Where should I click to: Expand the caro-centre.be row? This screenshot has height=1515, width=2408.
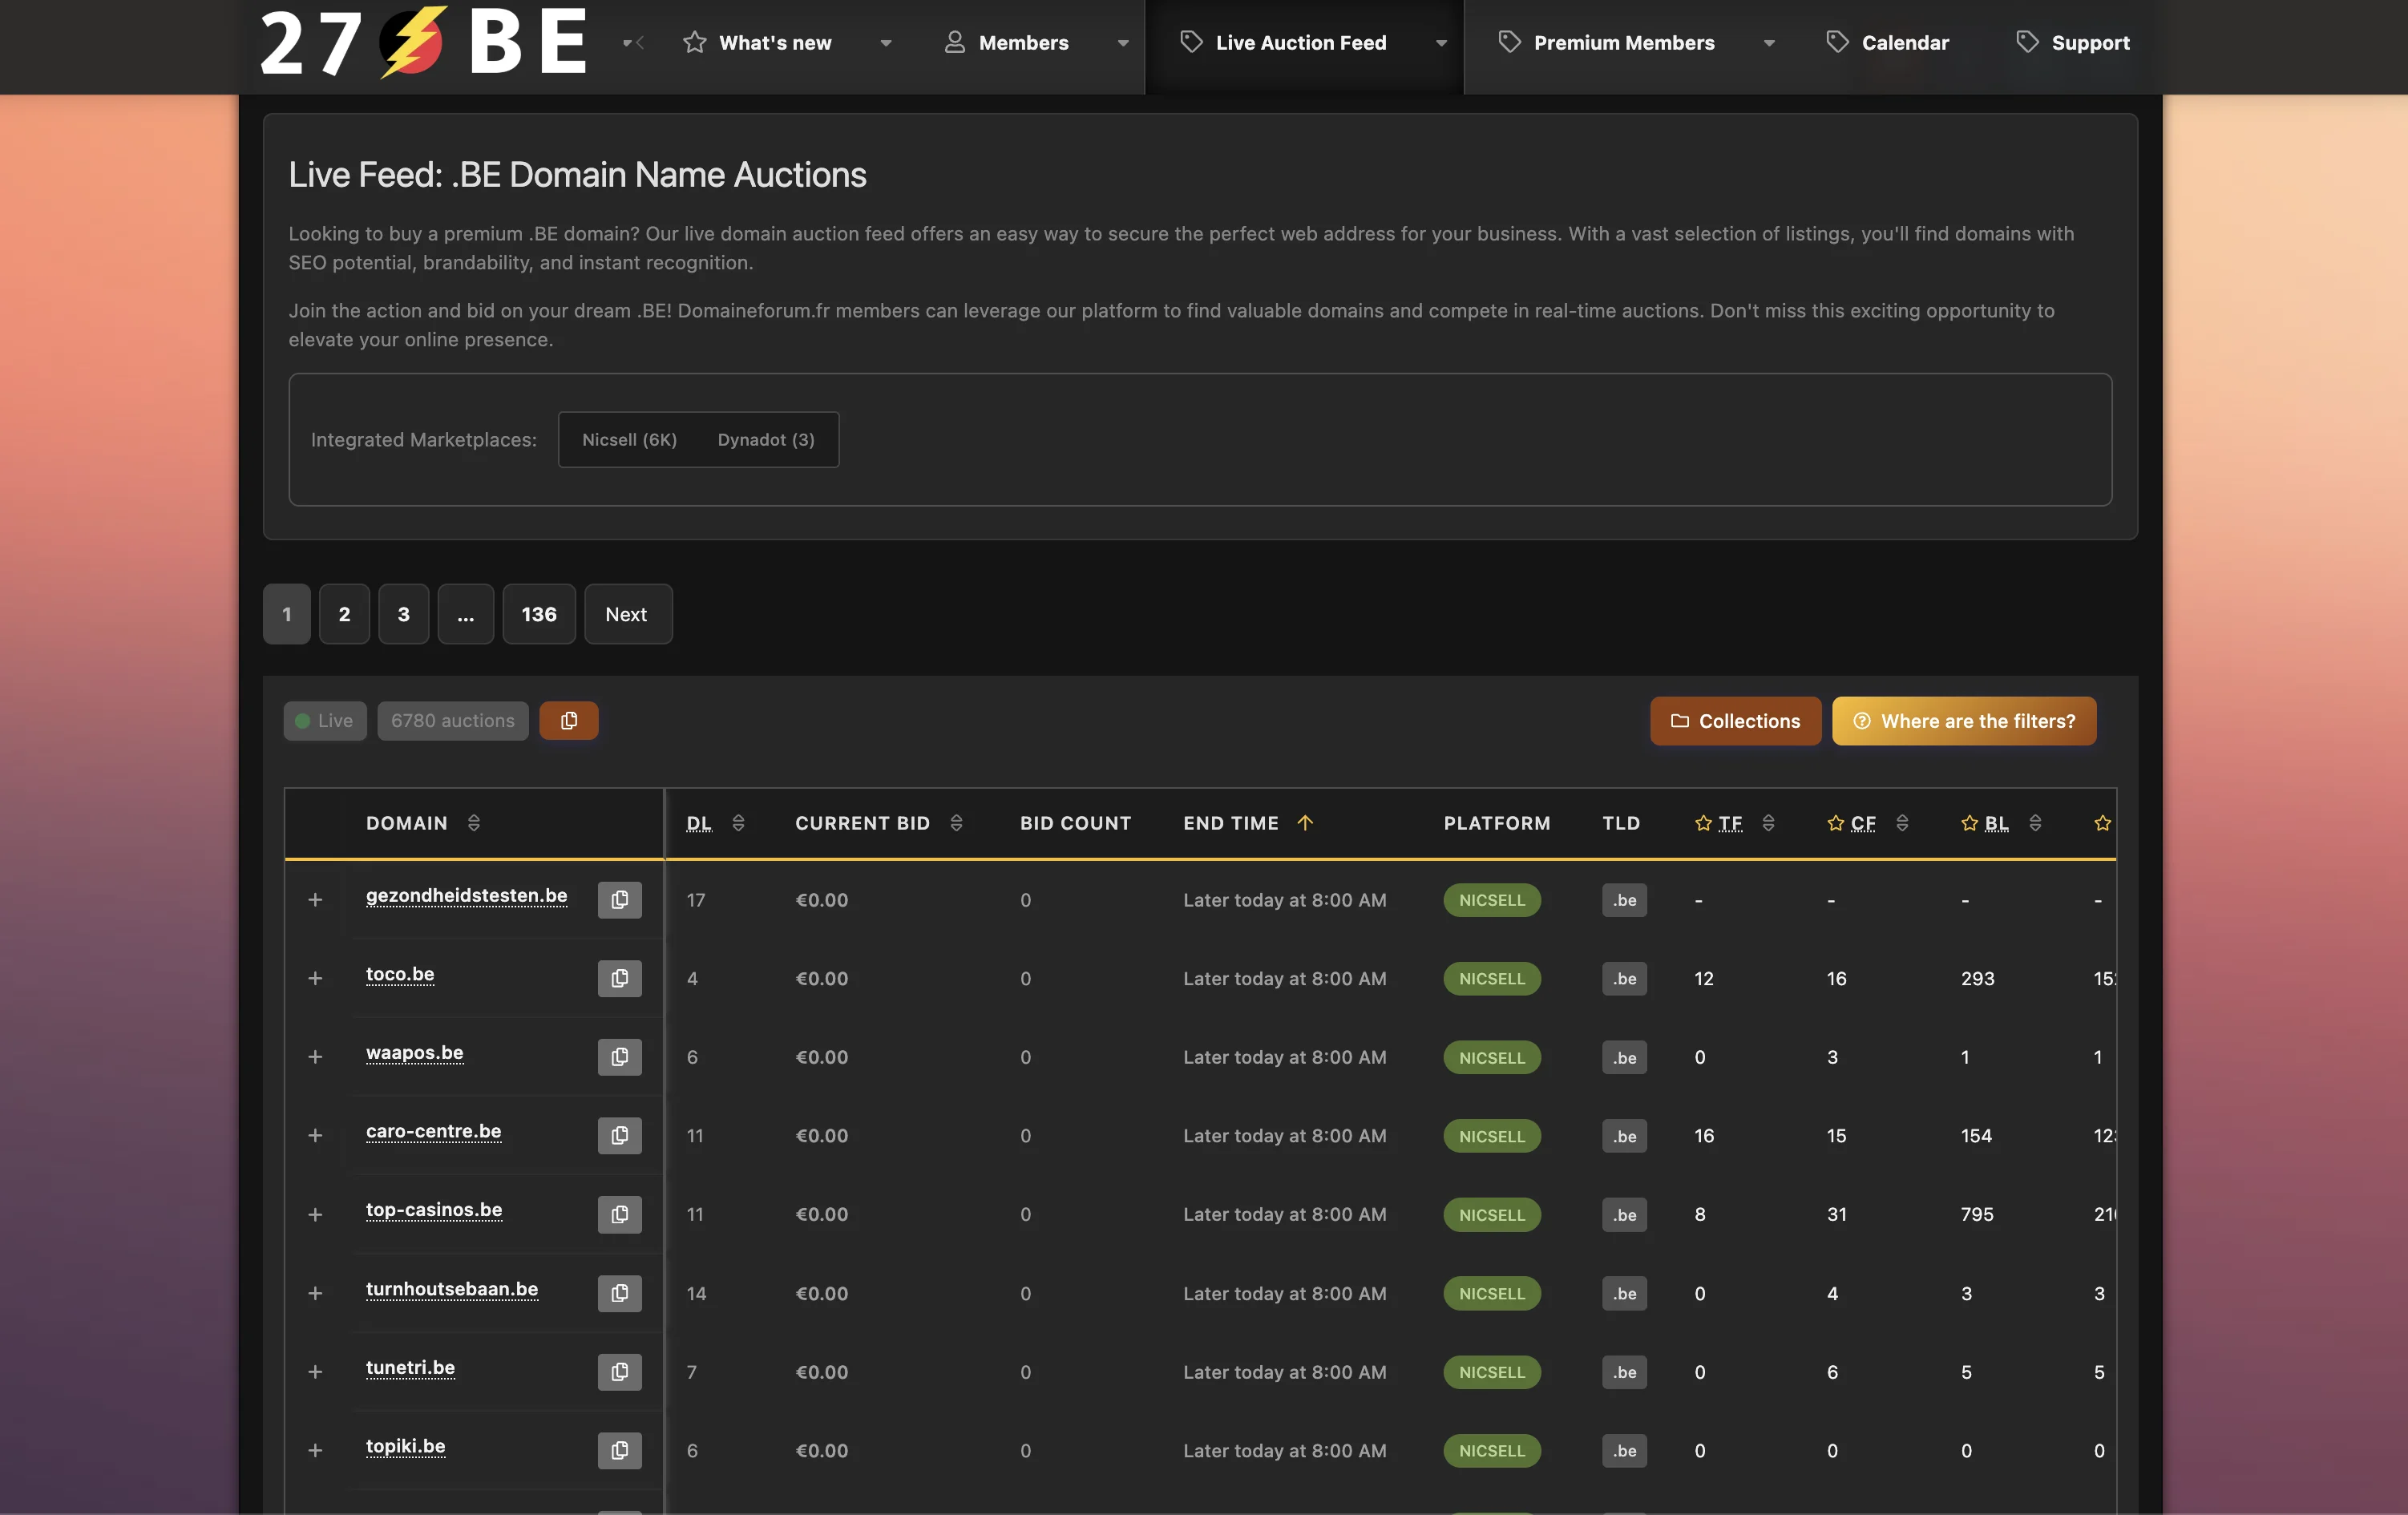pos(315,1136)
